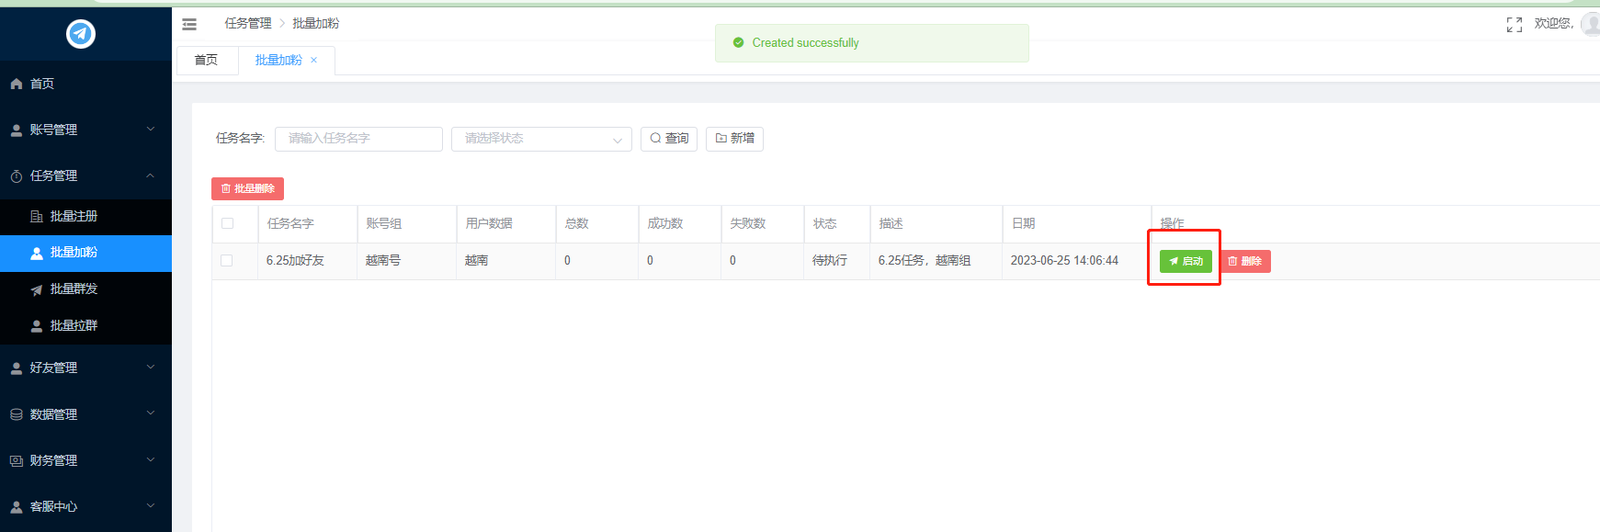Image resolution: width=1600 pixels, height=532 pixels.
Task: Click the user avatar icon
Action: [1590, 24]
